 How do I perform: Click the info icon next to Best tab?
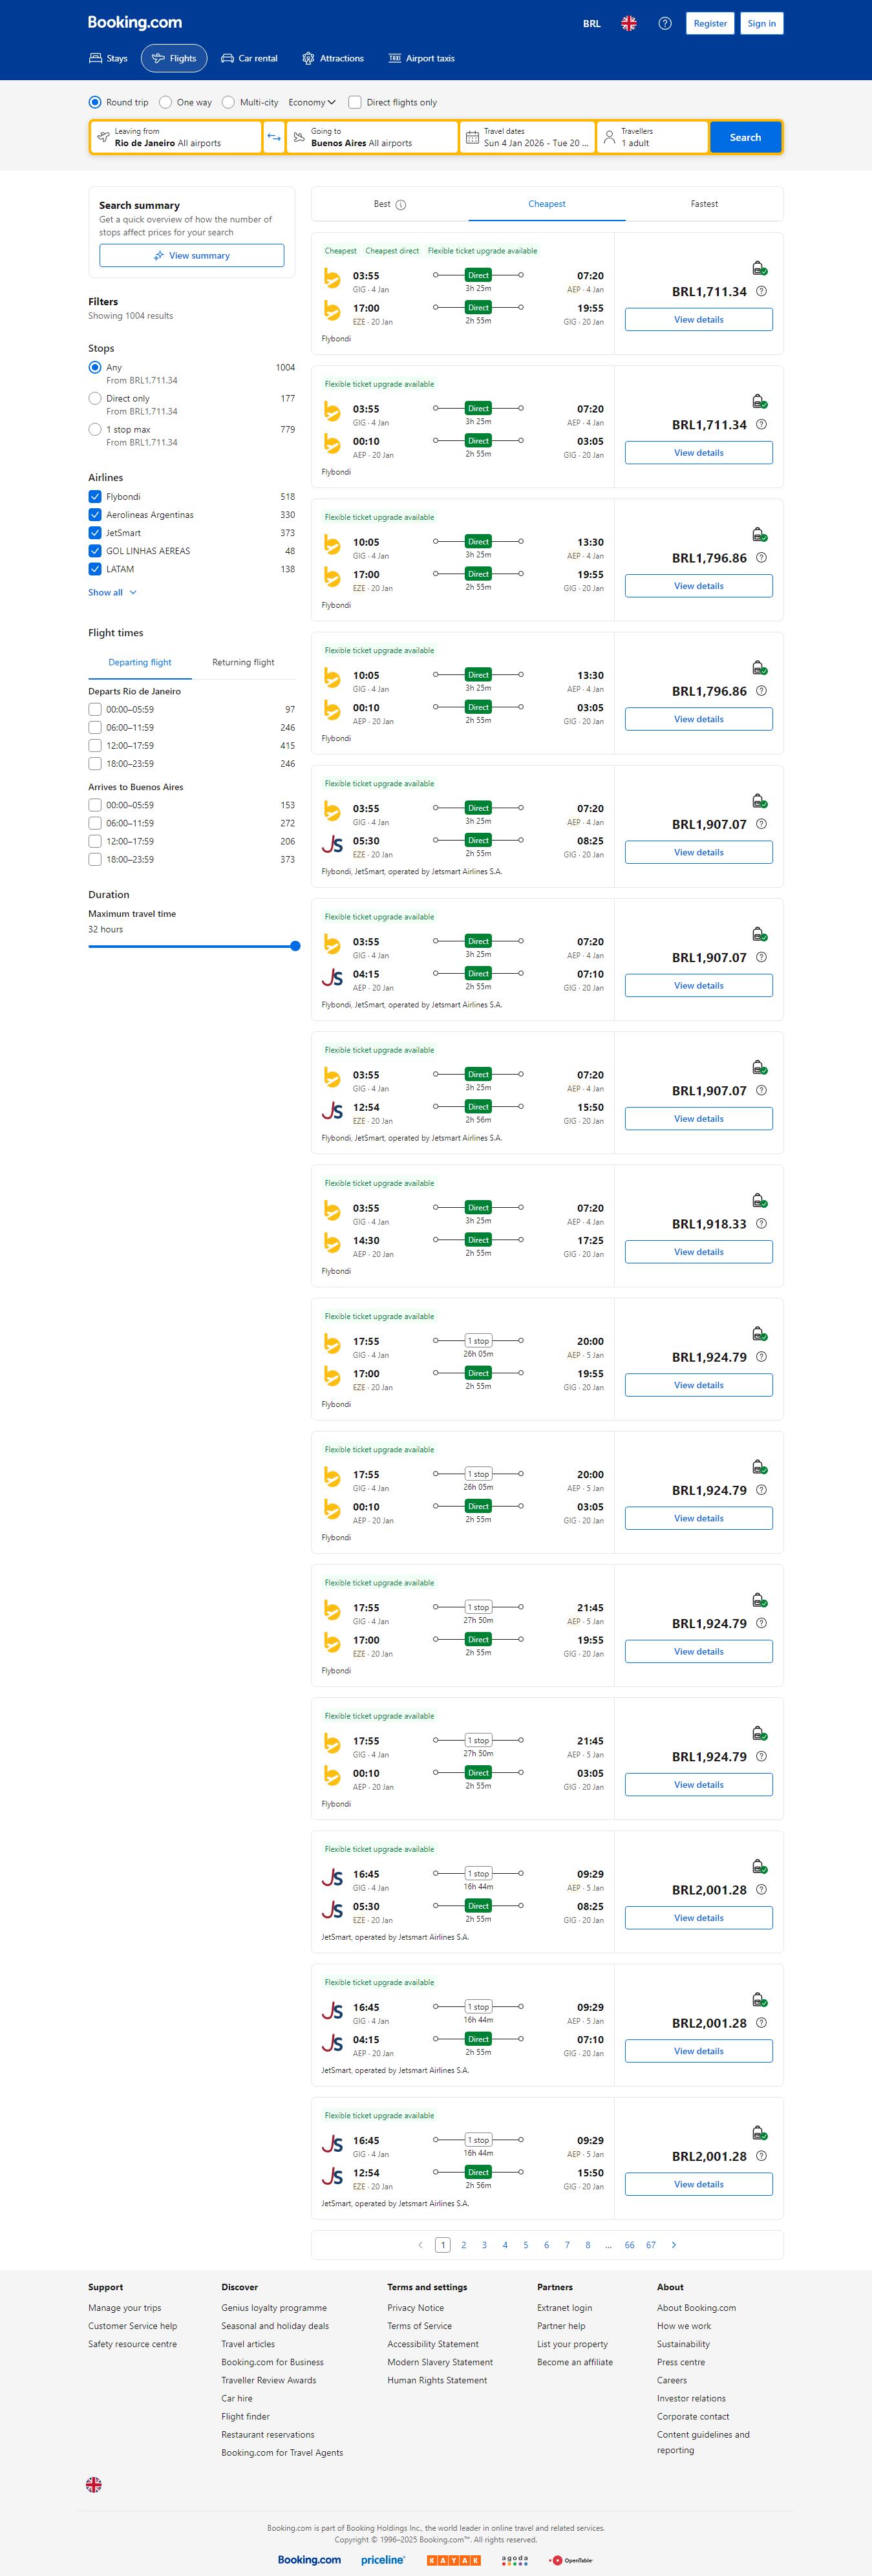click(401, 205)
